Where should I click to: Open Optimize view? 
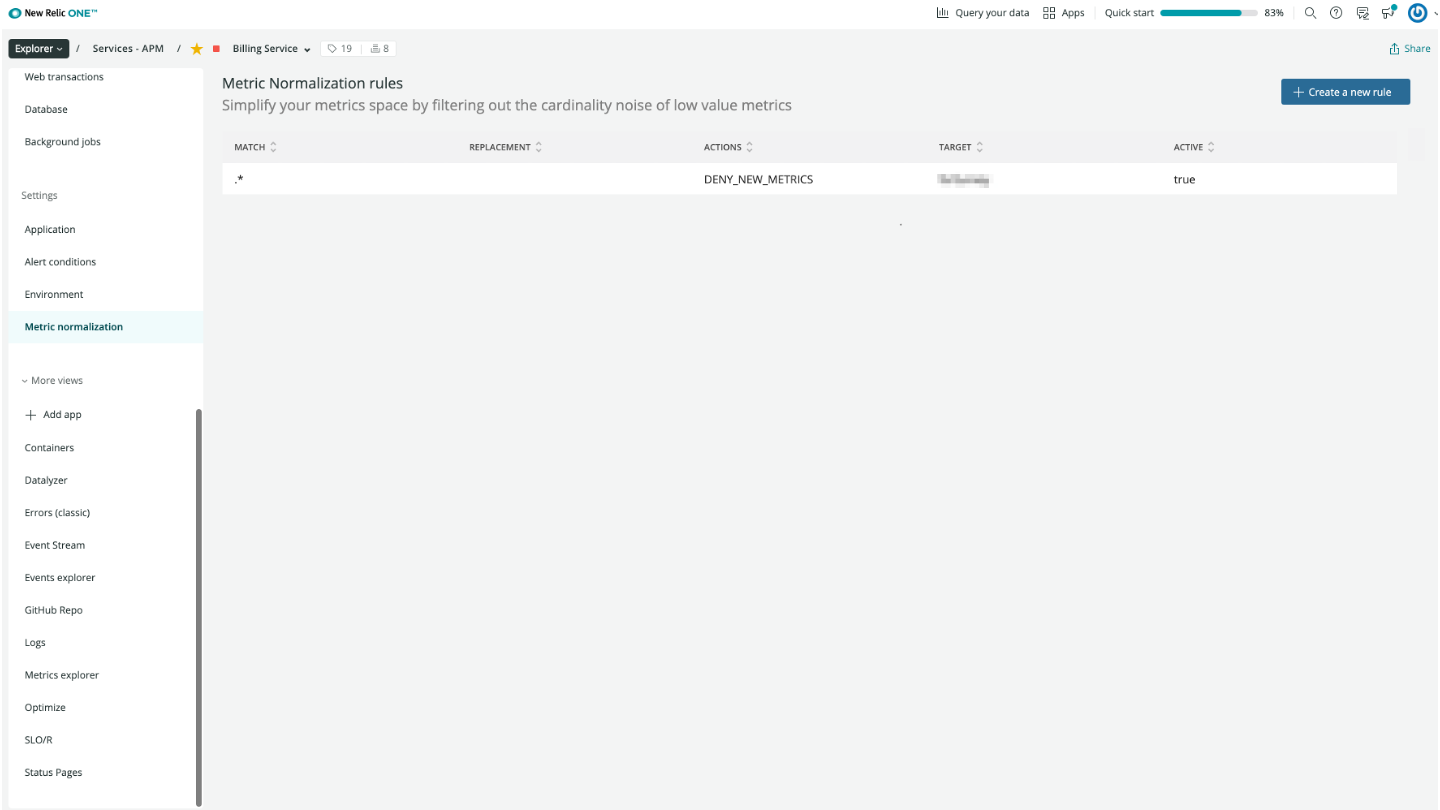45,708
